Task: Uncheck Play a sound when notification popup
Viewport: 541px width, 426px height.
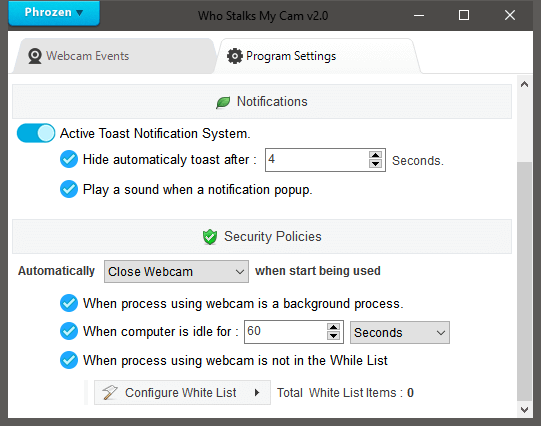Action: point(69,189)
